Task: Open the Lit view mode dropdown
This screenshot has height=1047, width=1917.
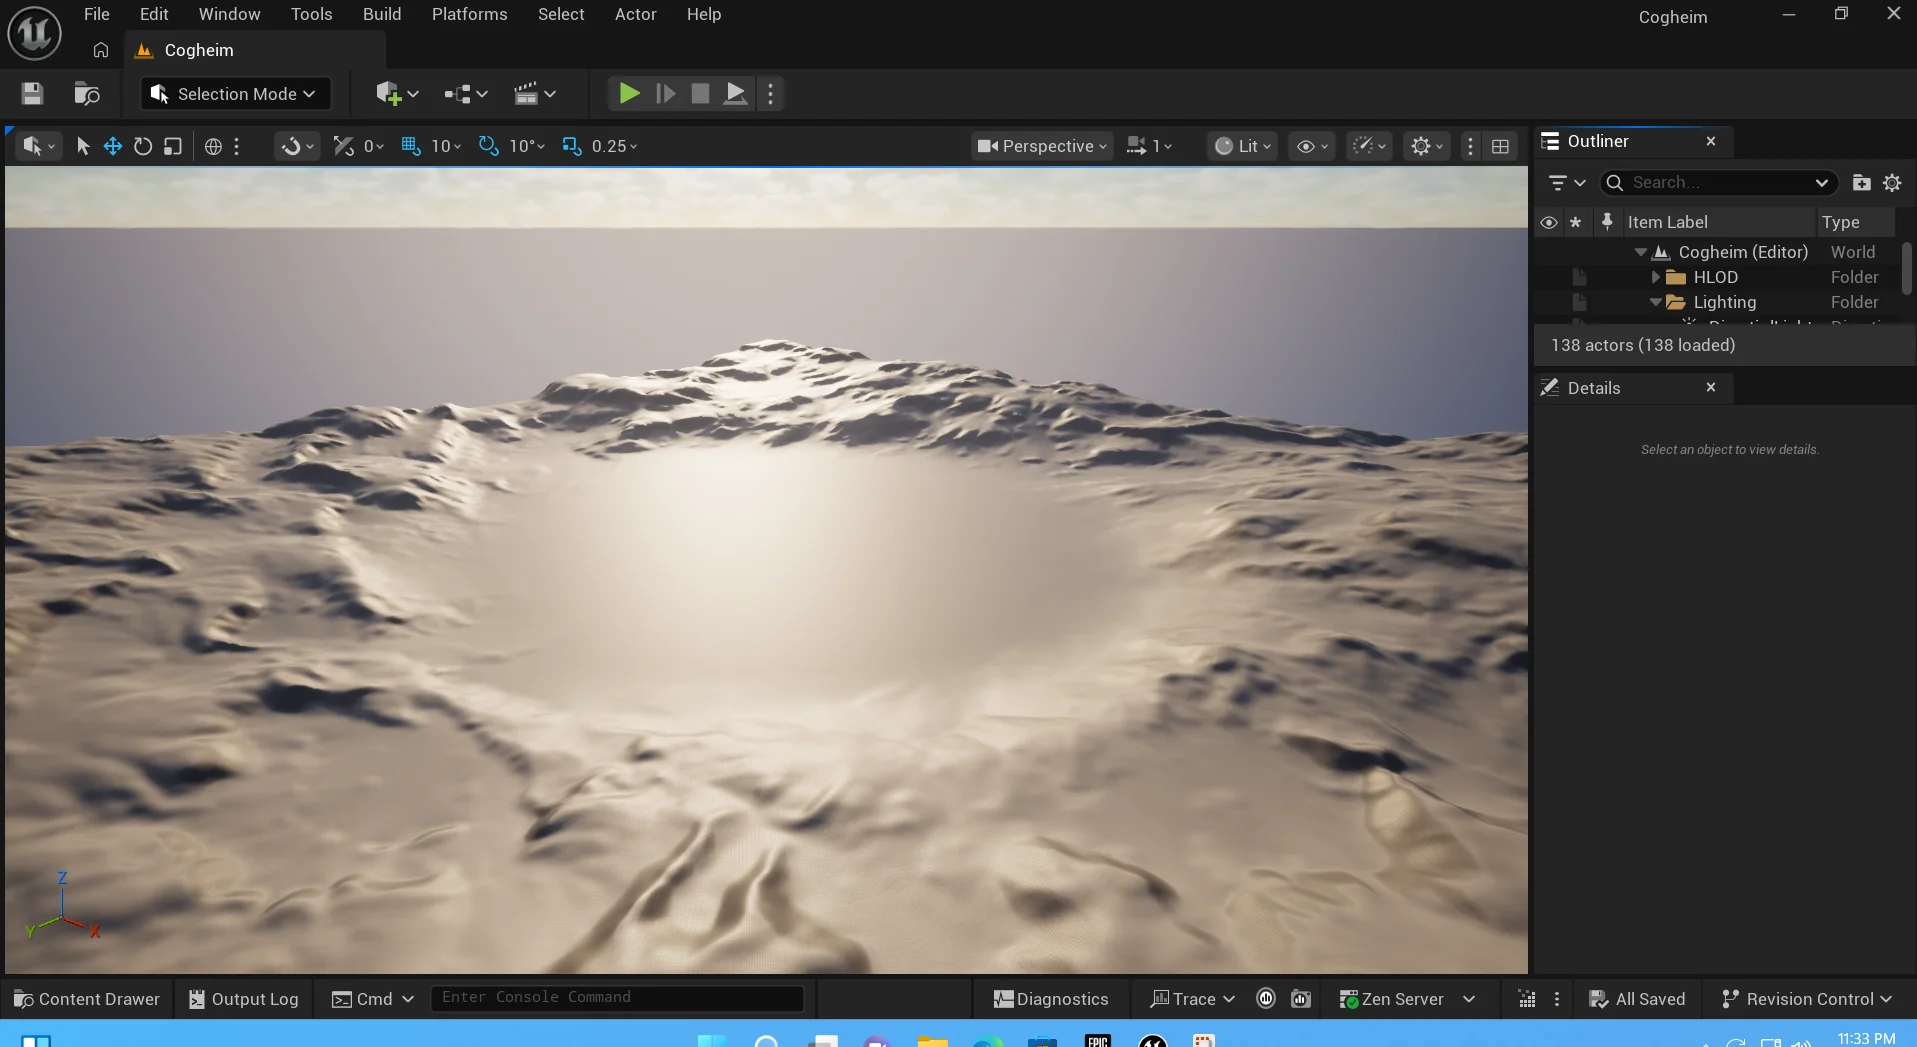Action: click(x=1242, y=146)
